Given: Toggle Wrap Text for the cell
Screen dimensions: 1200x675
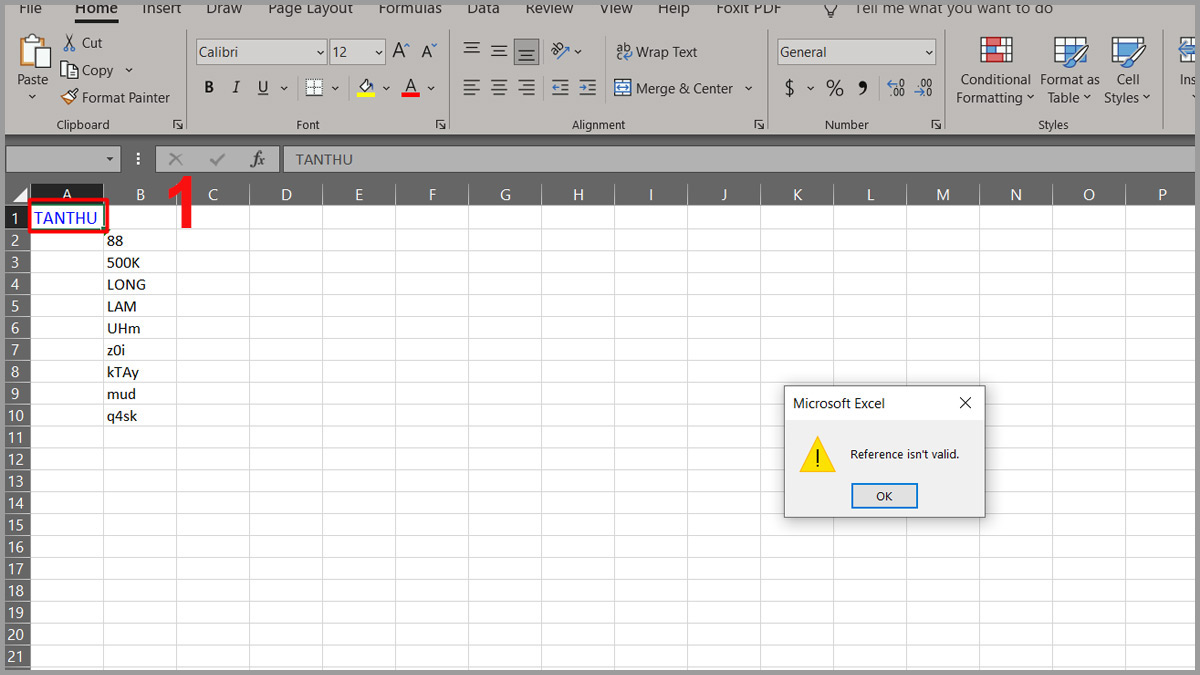Looking at the screenshot, I should tap(657, 52).
